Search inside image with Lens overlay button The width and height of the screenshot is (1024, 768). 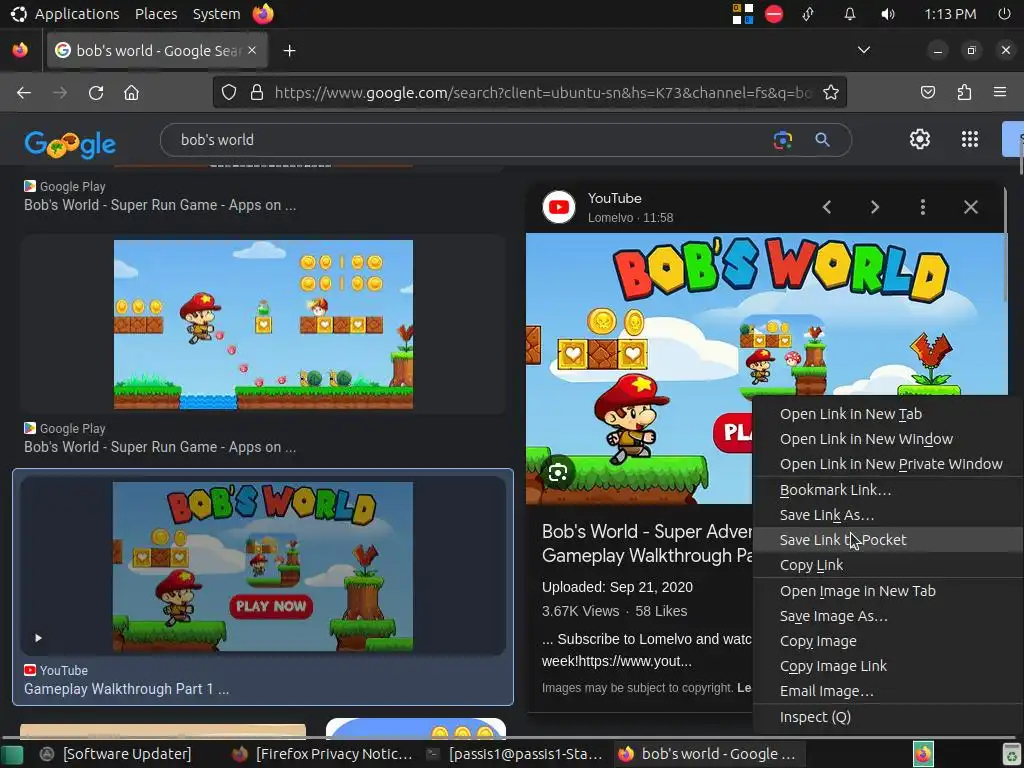pyautogui.click(x=558, y=472)
